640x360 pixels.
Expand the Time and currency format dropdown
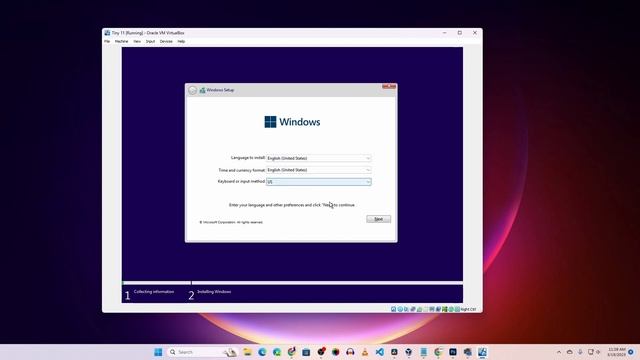click(x=318, y=170)
